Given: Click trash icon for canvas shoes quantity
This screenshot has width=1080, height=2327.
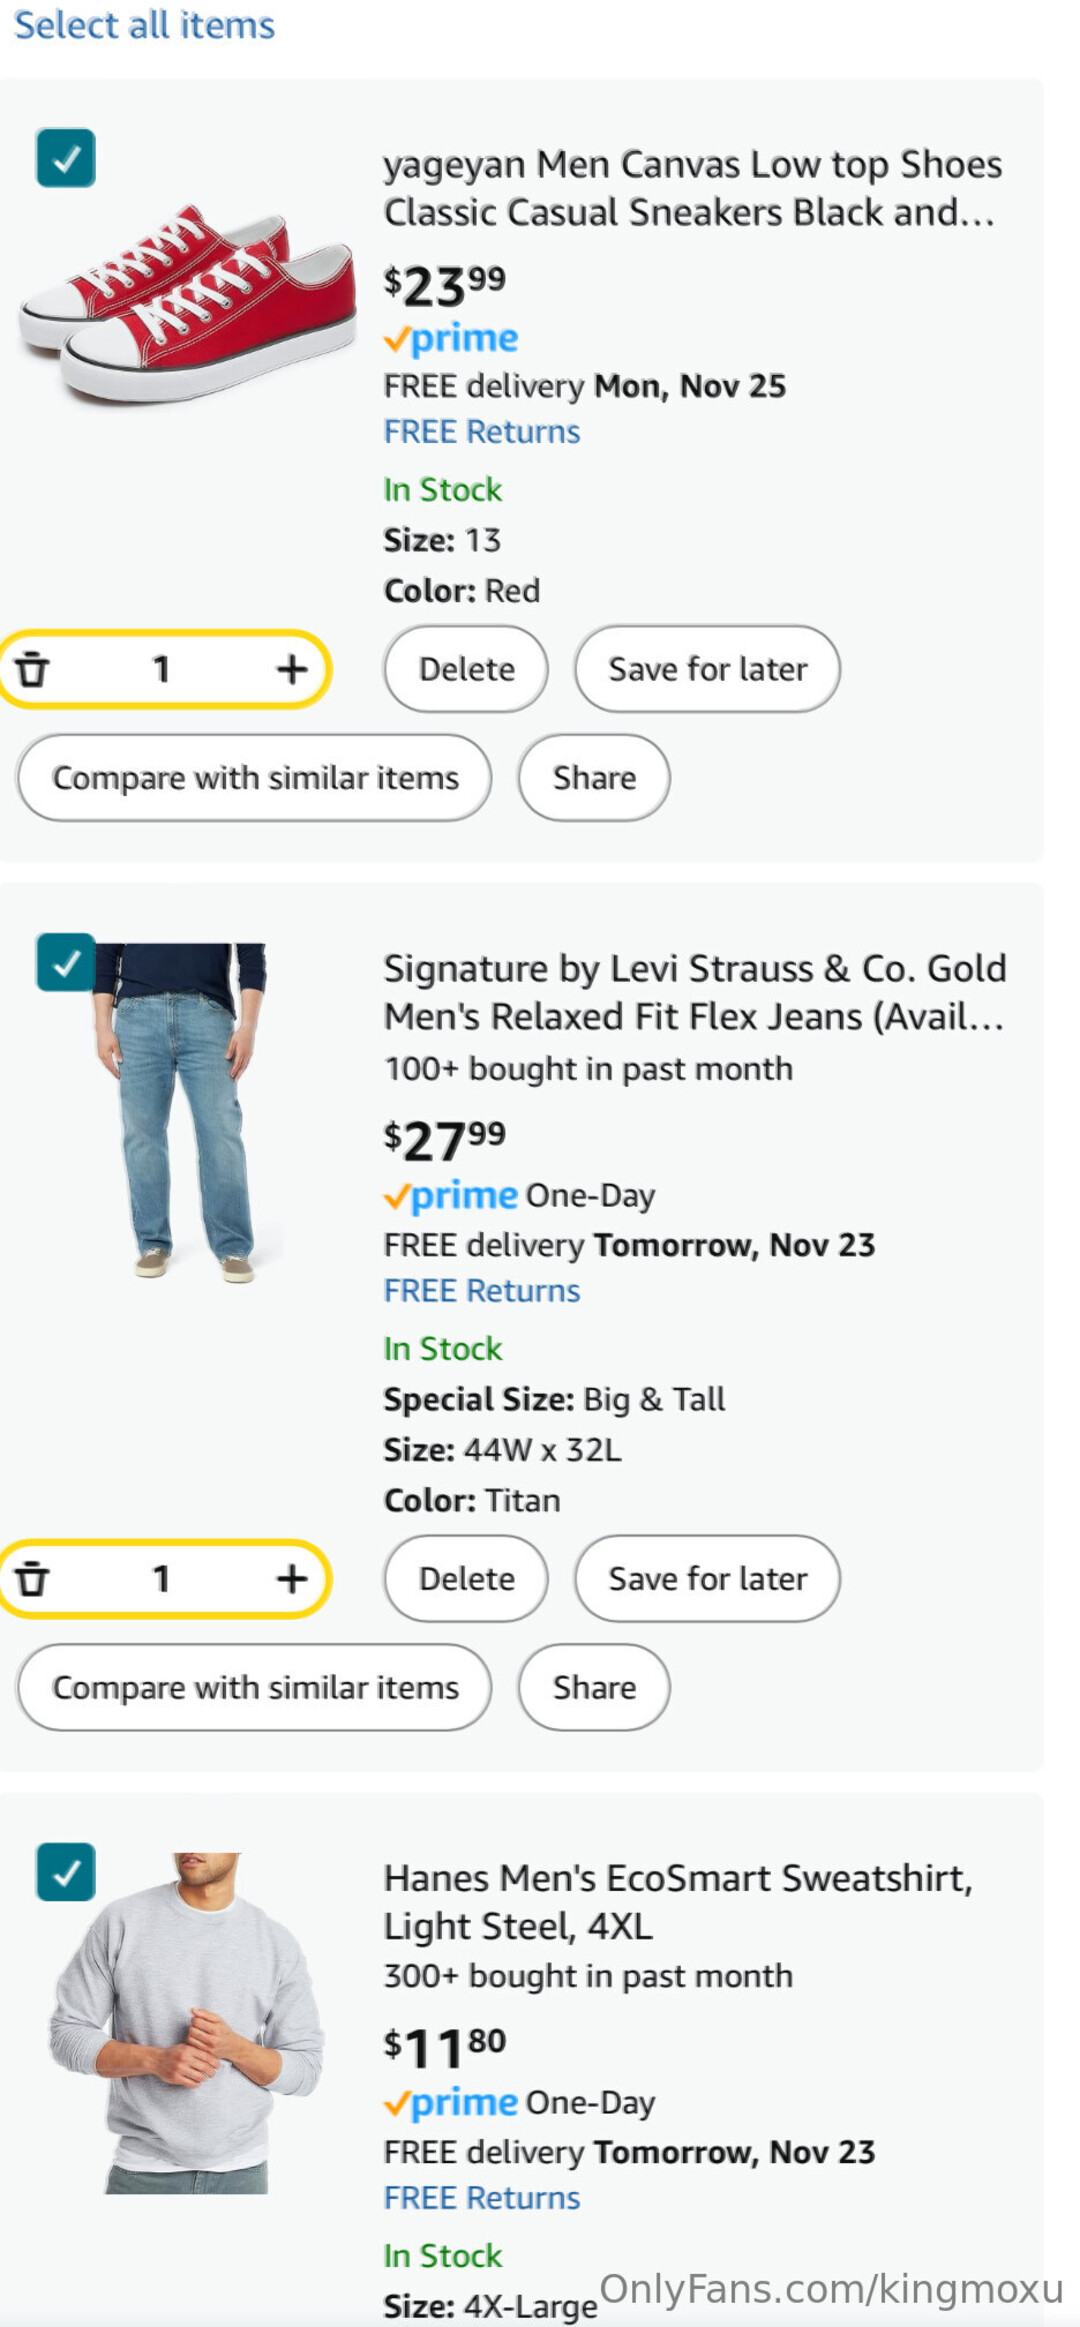Looking at the screenshot, I should (32, 669).
